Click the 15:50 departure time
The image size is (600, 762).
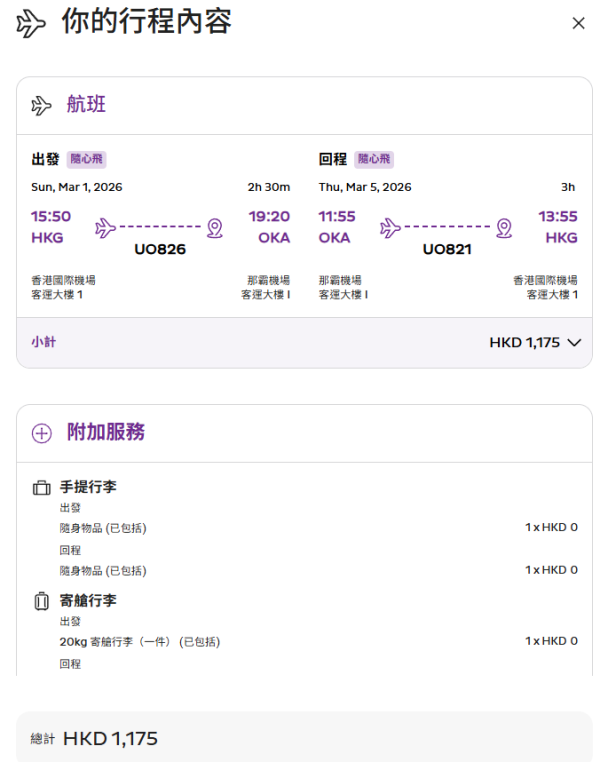pos(51,216)
